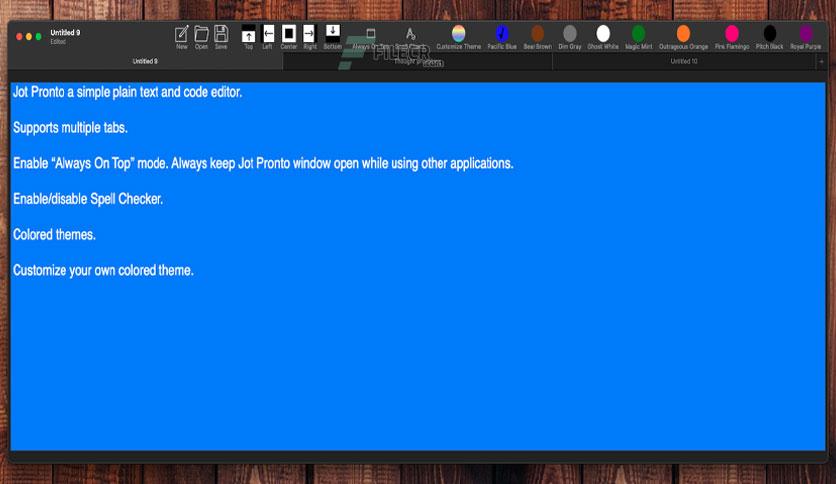
Task: Maximize the window with the green button
Action: [x=38, y=37]
